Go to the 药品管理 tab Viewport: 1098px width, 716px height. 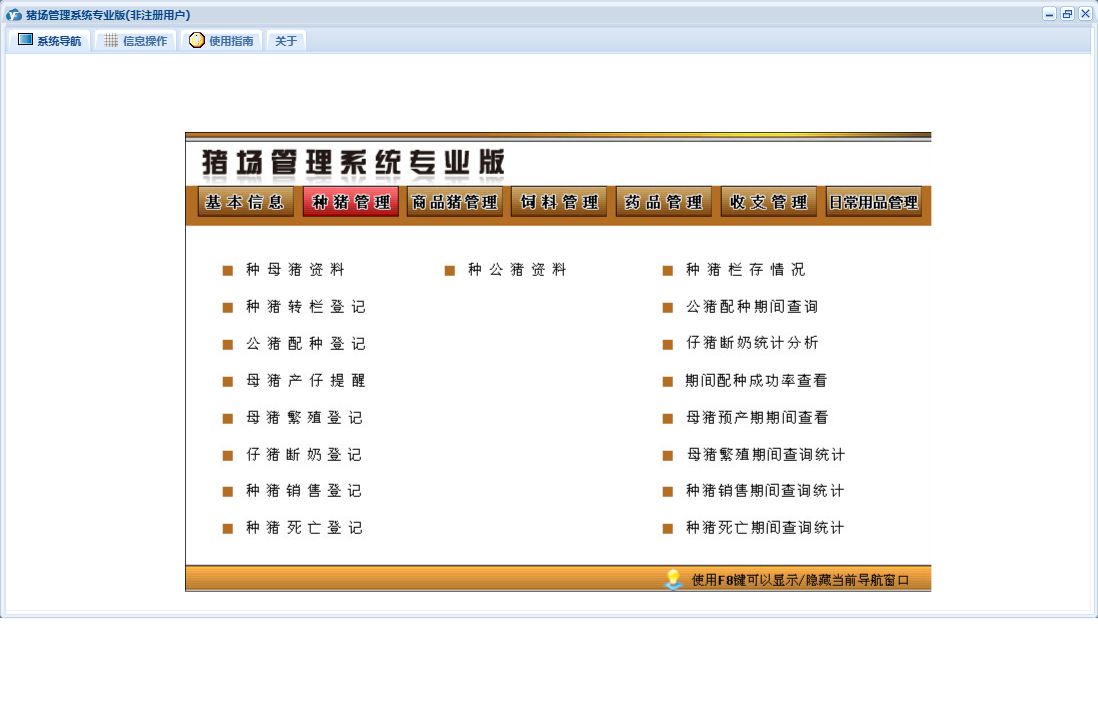pyautogui.click(x=664, y=202)
